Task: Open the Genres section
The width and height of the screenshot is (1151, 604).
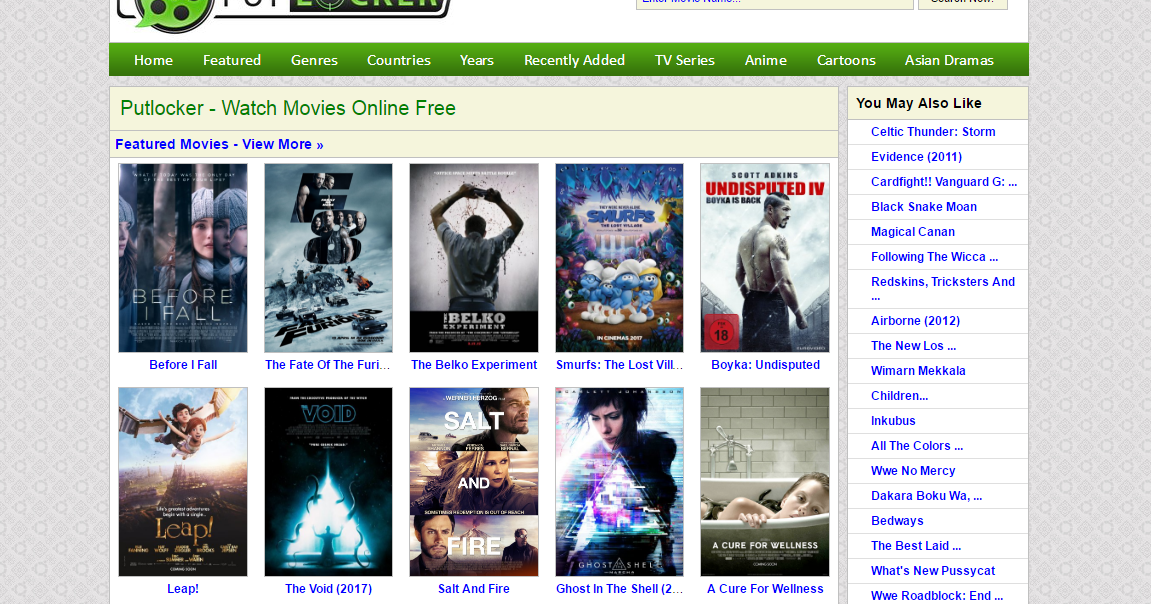Action: coord(314,60)
